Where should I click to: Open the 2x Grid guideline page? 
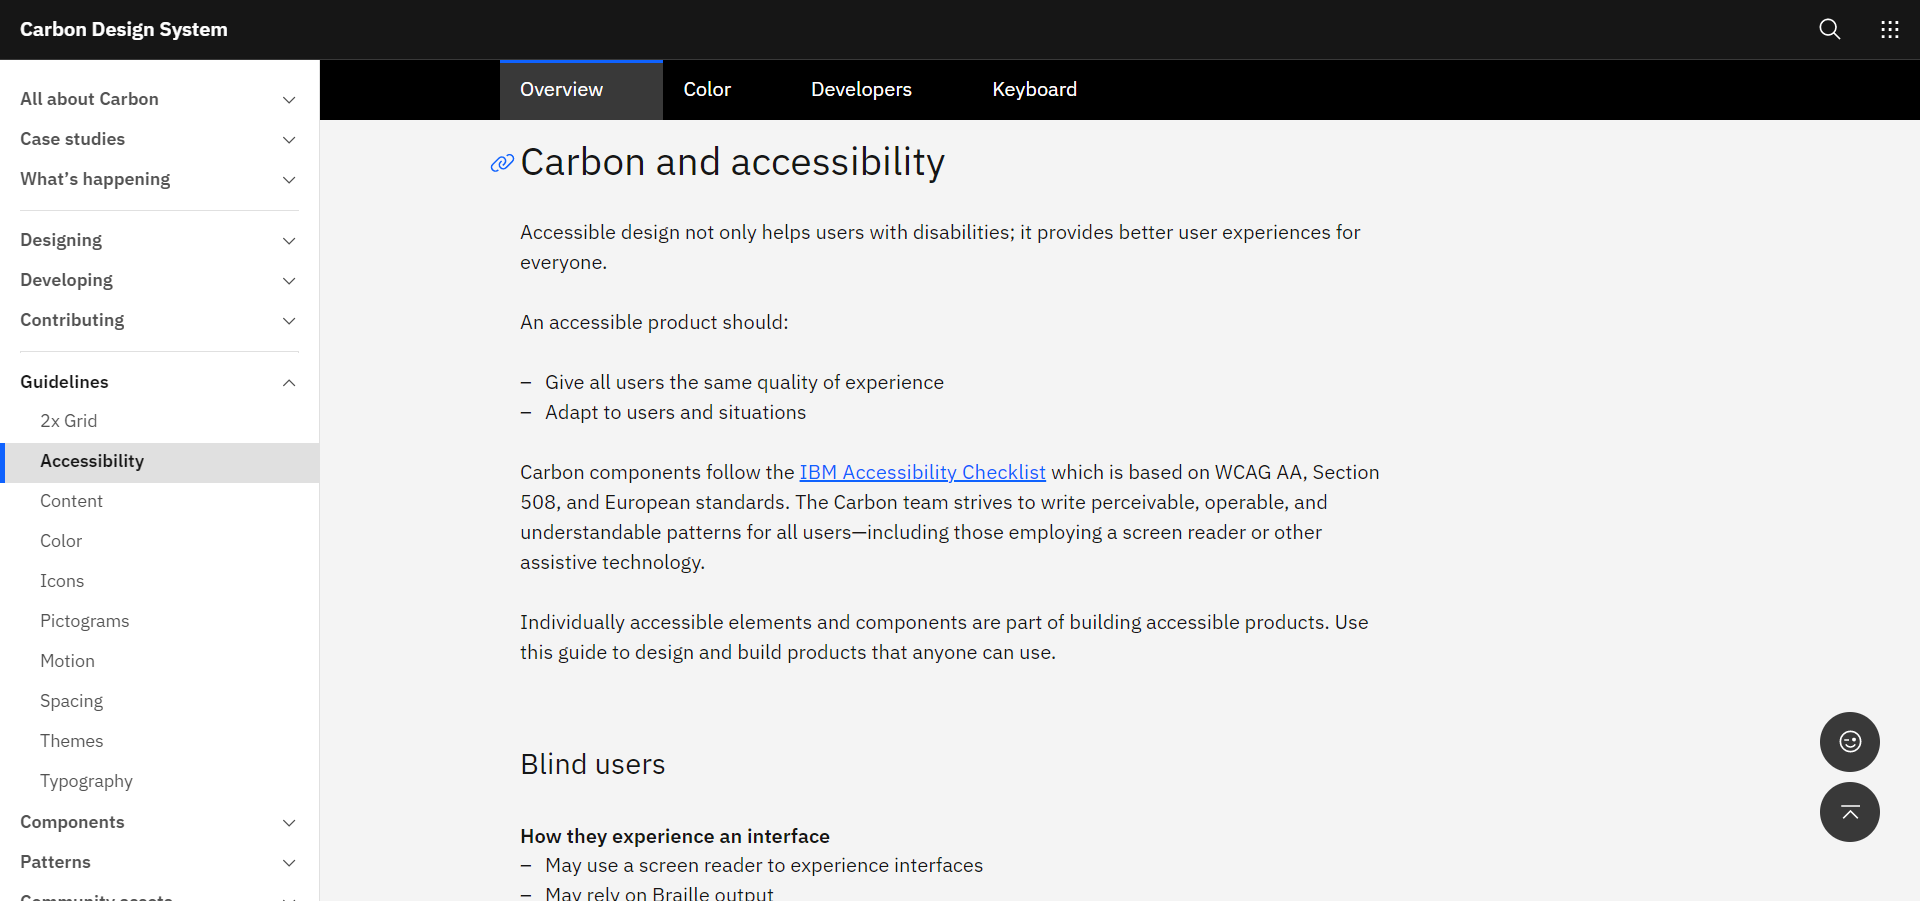tap(160, 421)
